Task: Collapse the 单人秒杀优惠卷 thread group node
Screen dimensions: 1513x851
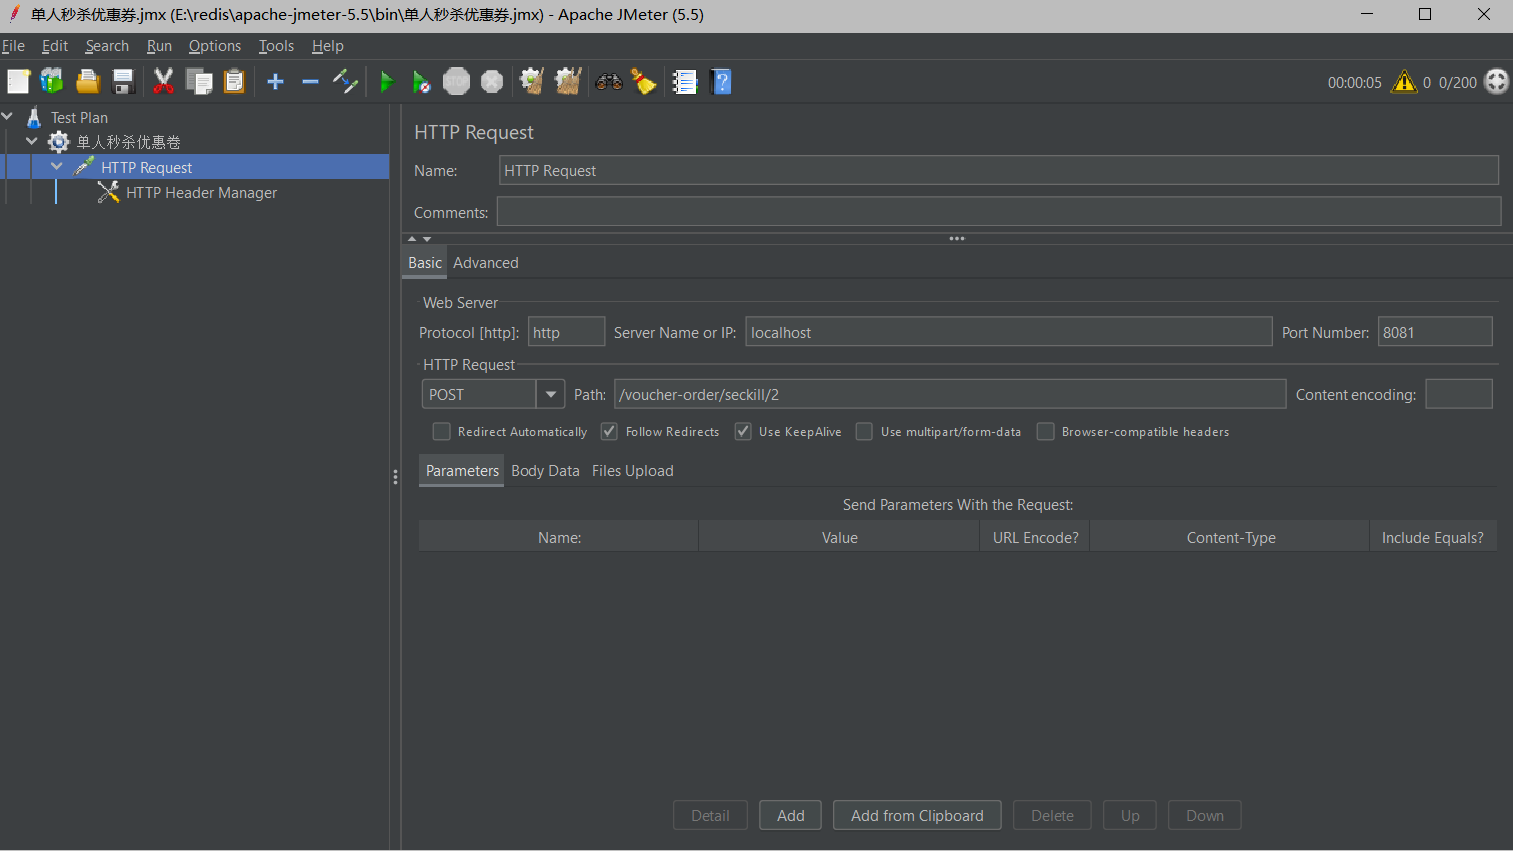Action: pyautogui.click(x=32, y=142)
